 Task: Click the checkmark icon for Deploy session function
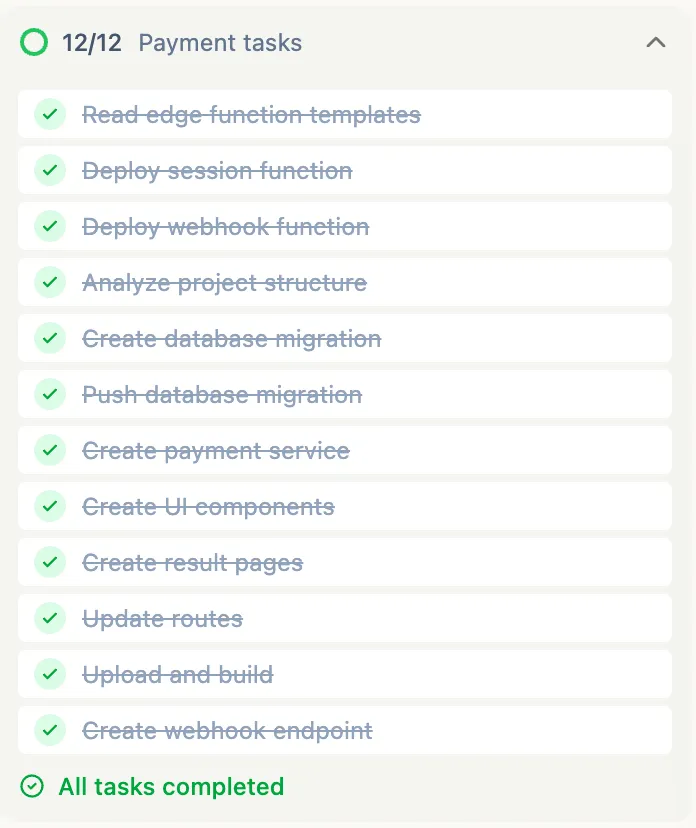click(x=50, y=170)
